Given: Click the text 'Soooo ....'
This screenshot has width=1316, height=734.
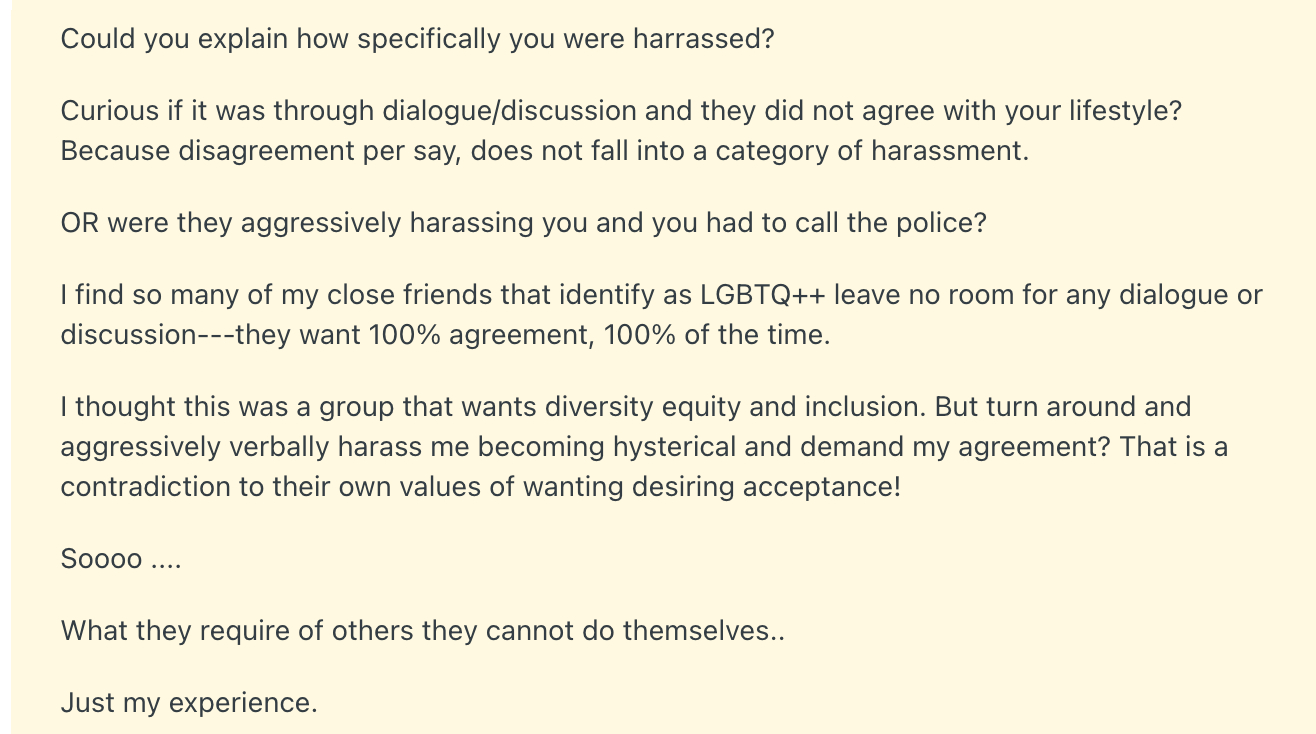Looking at the screenshot, I should tap(120, 559).
